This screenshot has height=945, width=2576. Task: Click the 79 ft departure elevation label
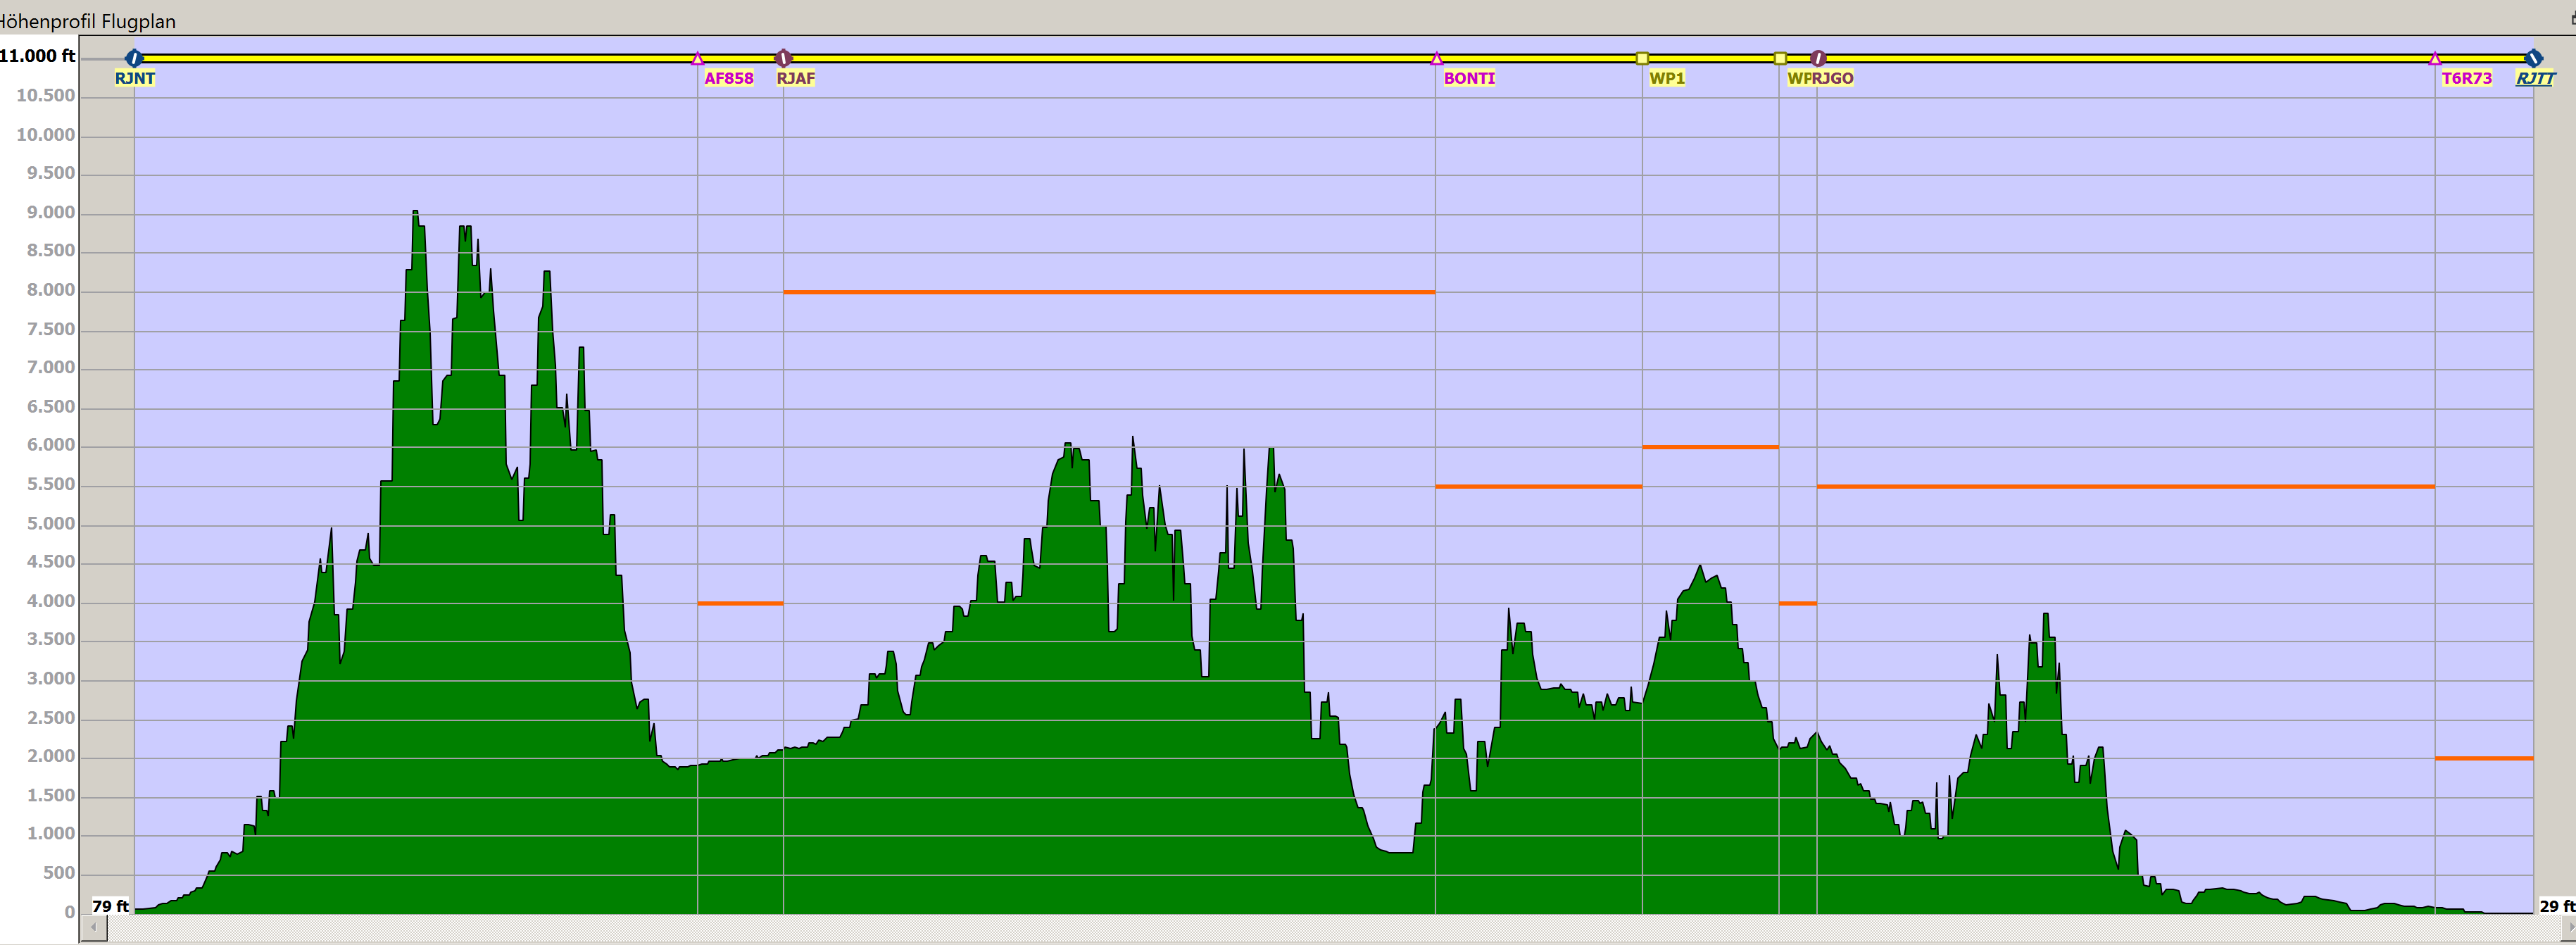point(111,906)
